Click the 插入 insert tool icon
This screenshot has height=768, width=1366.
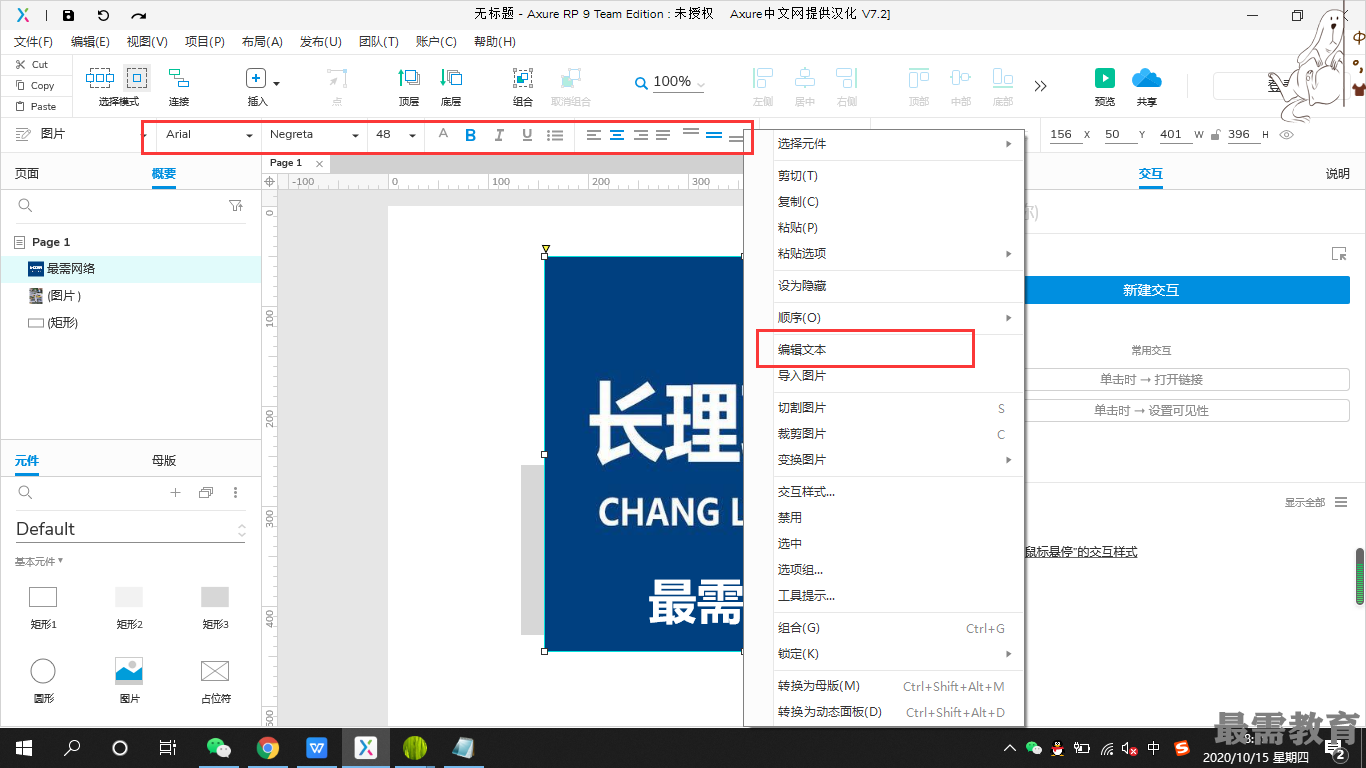pyautogui.click(x=256, y=79)
